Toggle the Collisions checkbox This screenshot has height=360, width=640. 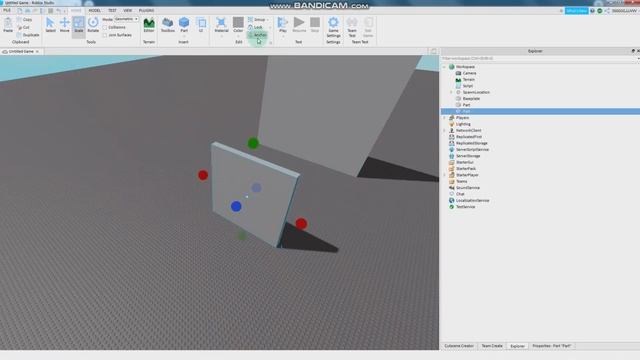[x=105, y=27]
